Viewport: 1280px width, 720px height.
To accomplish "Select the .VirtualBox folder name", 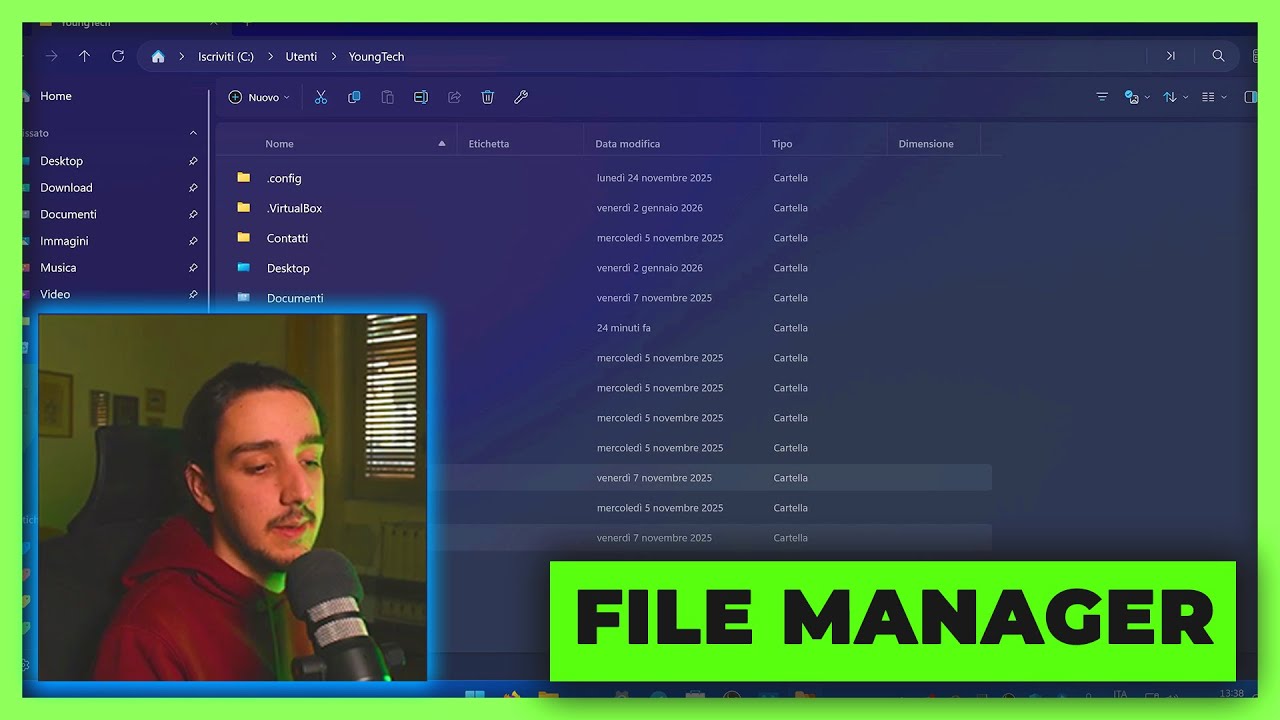I will pyautogui.click(x=294, y=208).
